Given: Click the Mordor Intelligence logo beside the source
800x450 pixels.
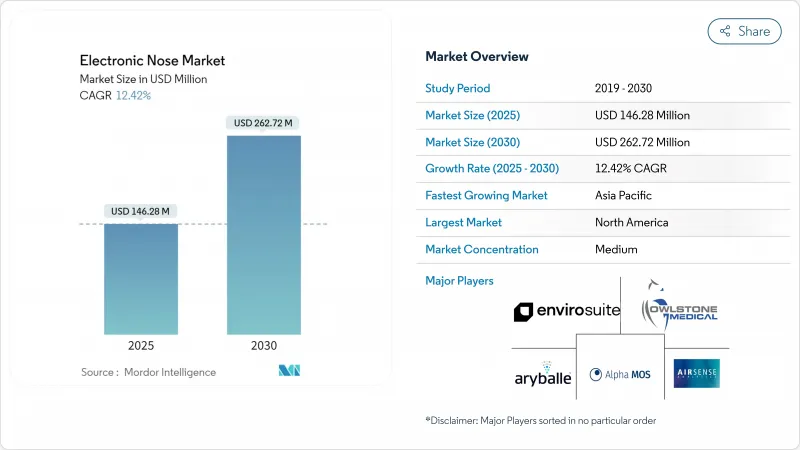Looking at the screenshot, I should click(x=290, y=371).
